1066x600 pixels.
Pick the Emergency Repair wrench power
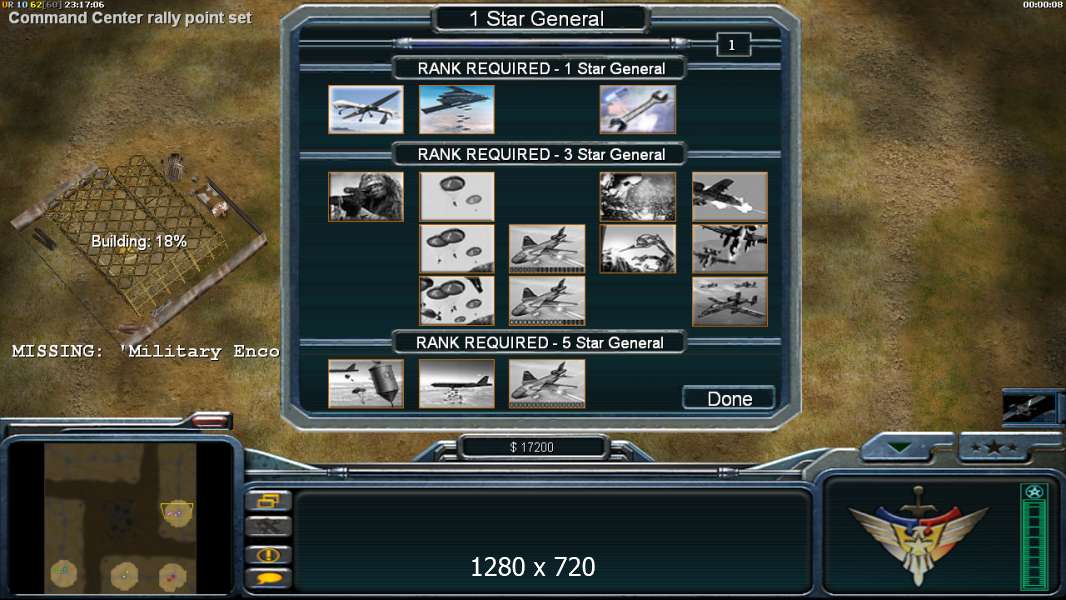(638, 109)
